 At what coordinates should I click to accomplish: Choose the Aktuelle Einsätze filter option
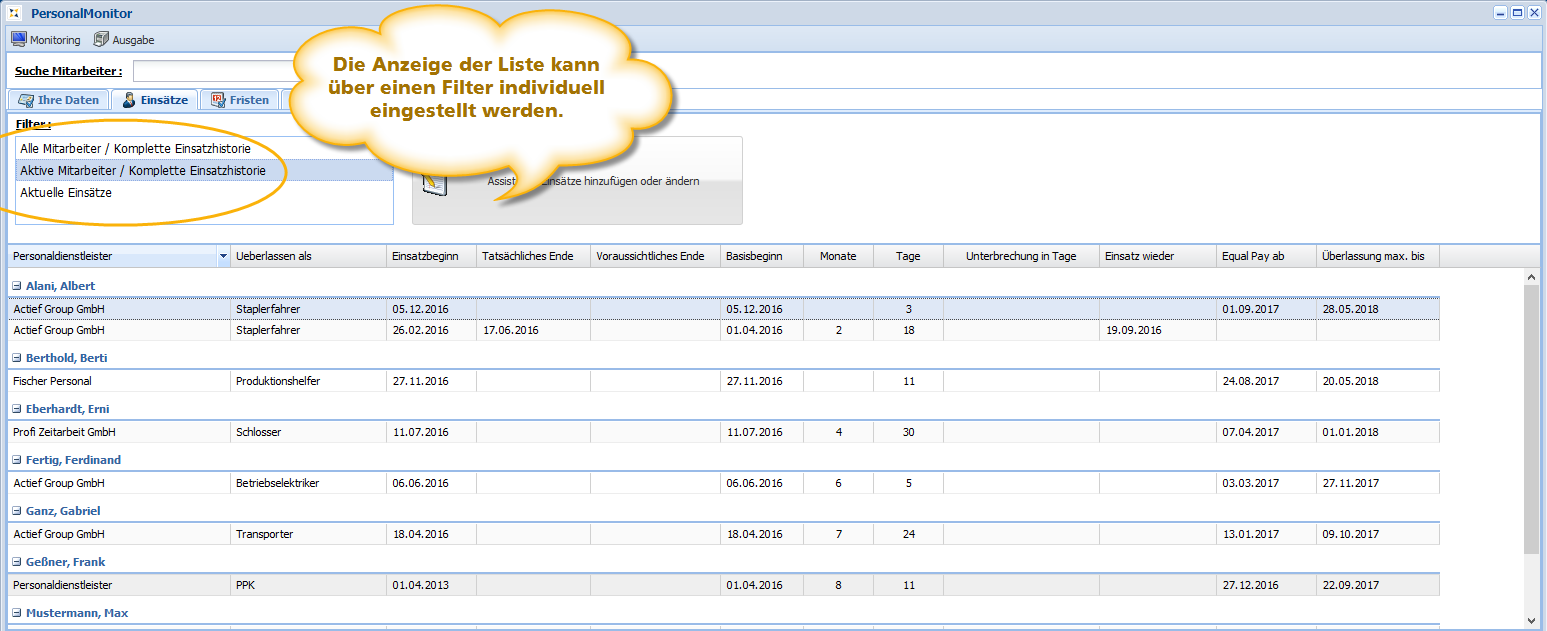(66, 193)
